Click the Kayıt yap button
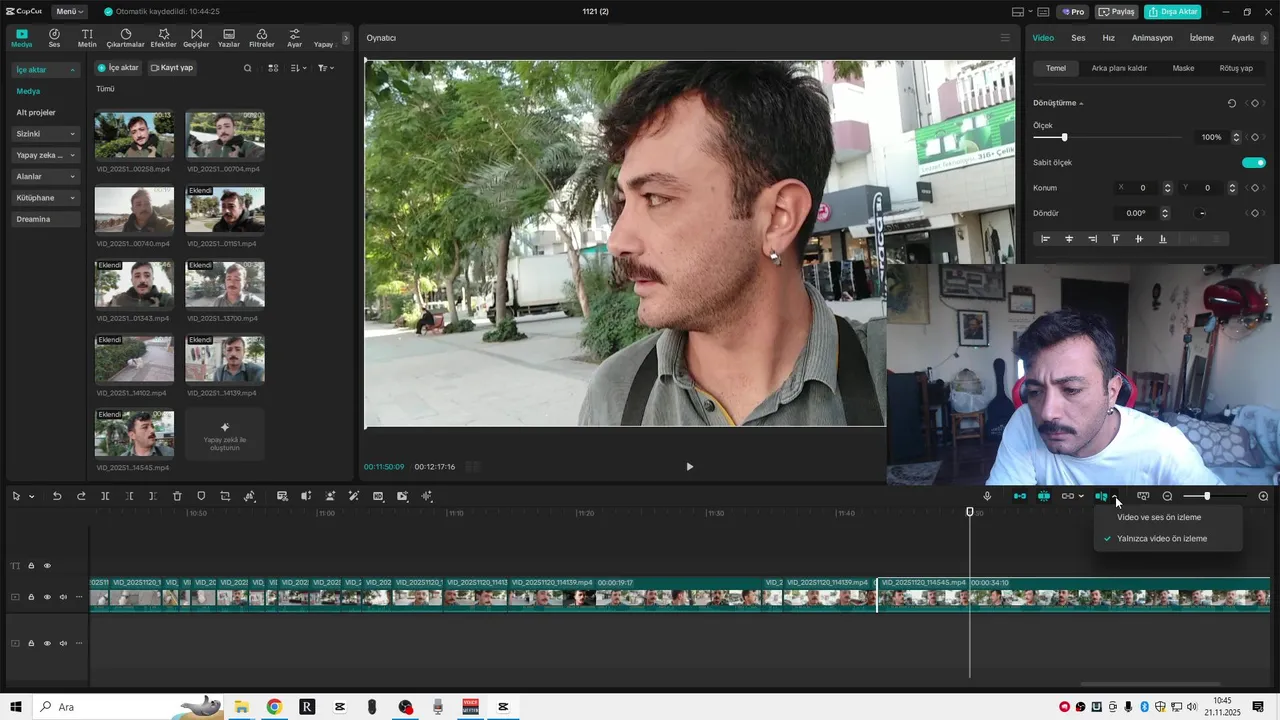This screenshot has height=720, width=1280. (171, 68)
